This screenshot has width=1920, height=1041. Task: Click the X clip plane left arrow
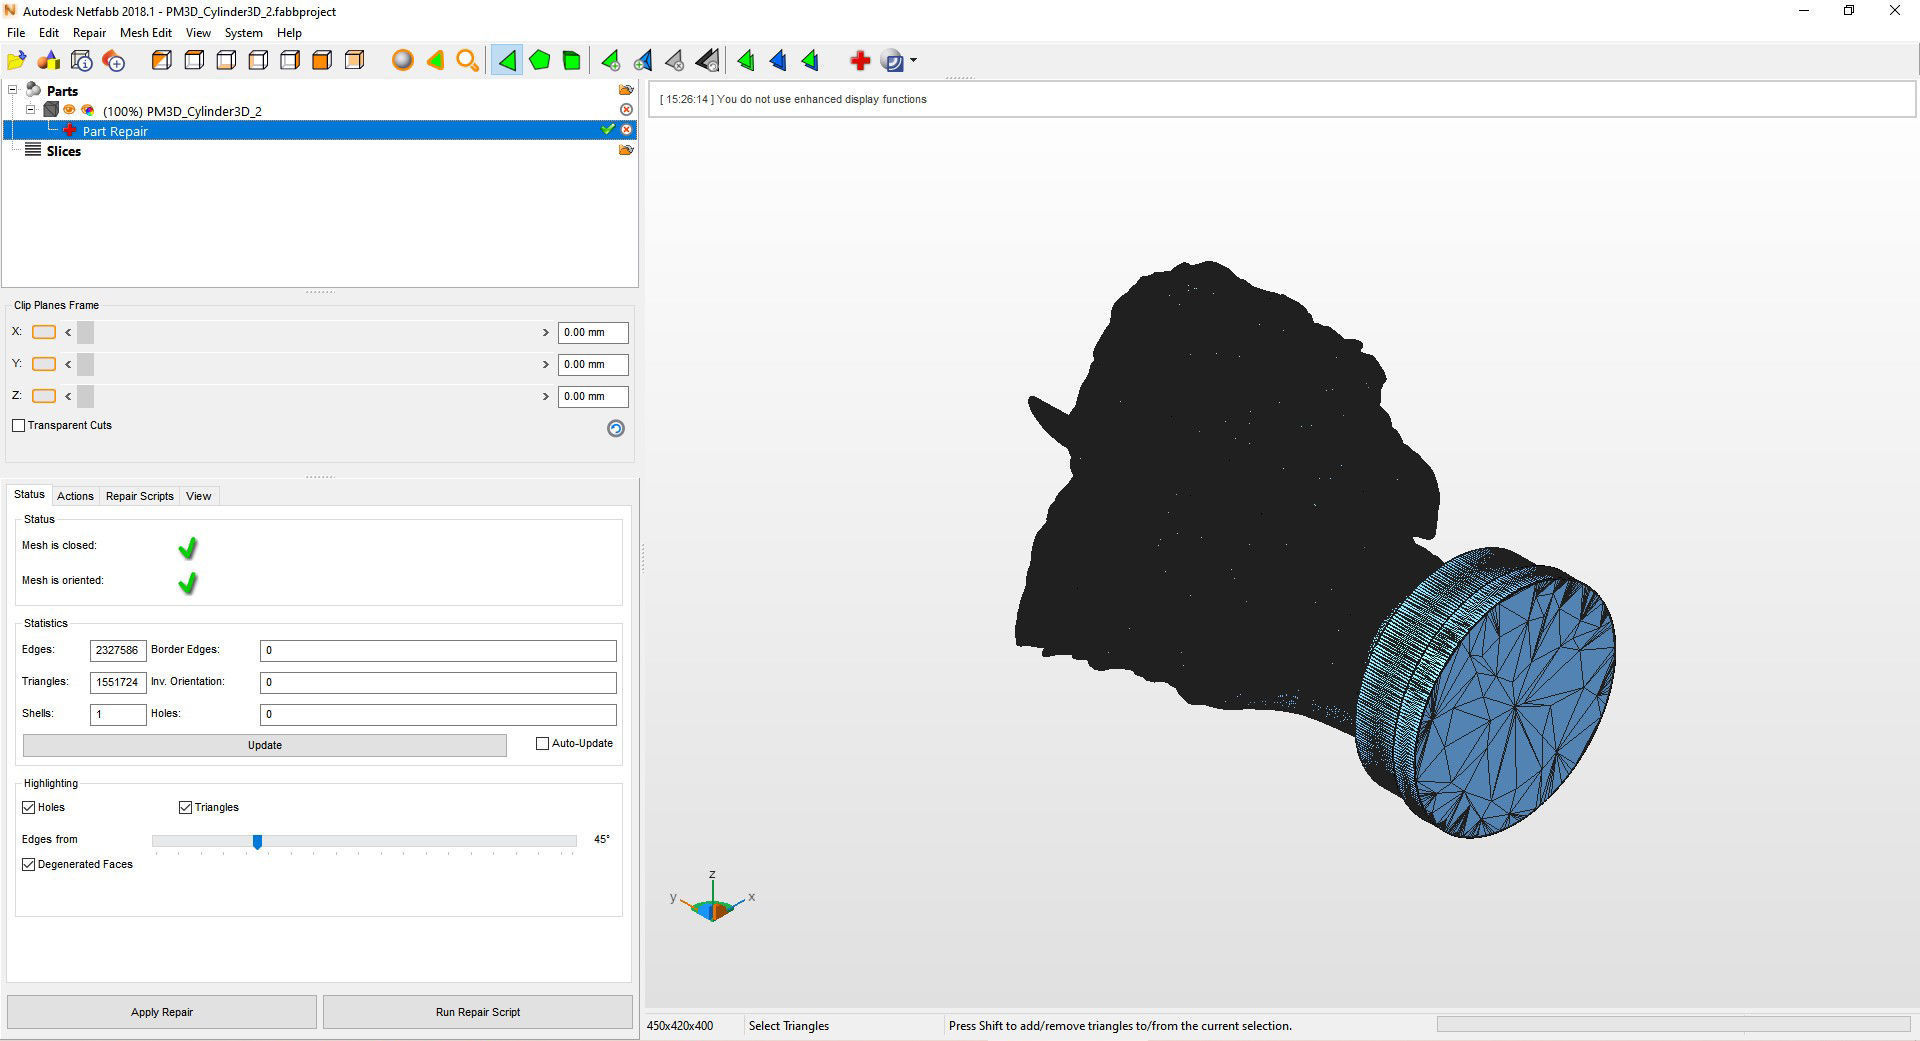(x=68, y=332)
